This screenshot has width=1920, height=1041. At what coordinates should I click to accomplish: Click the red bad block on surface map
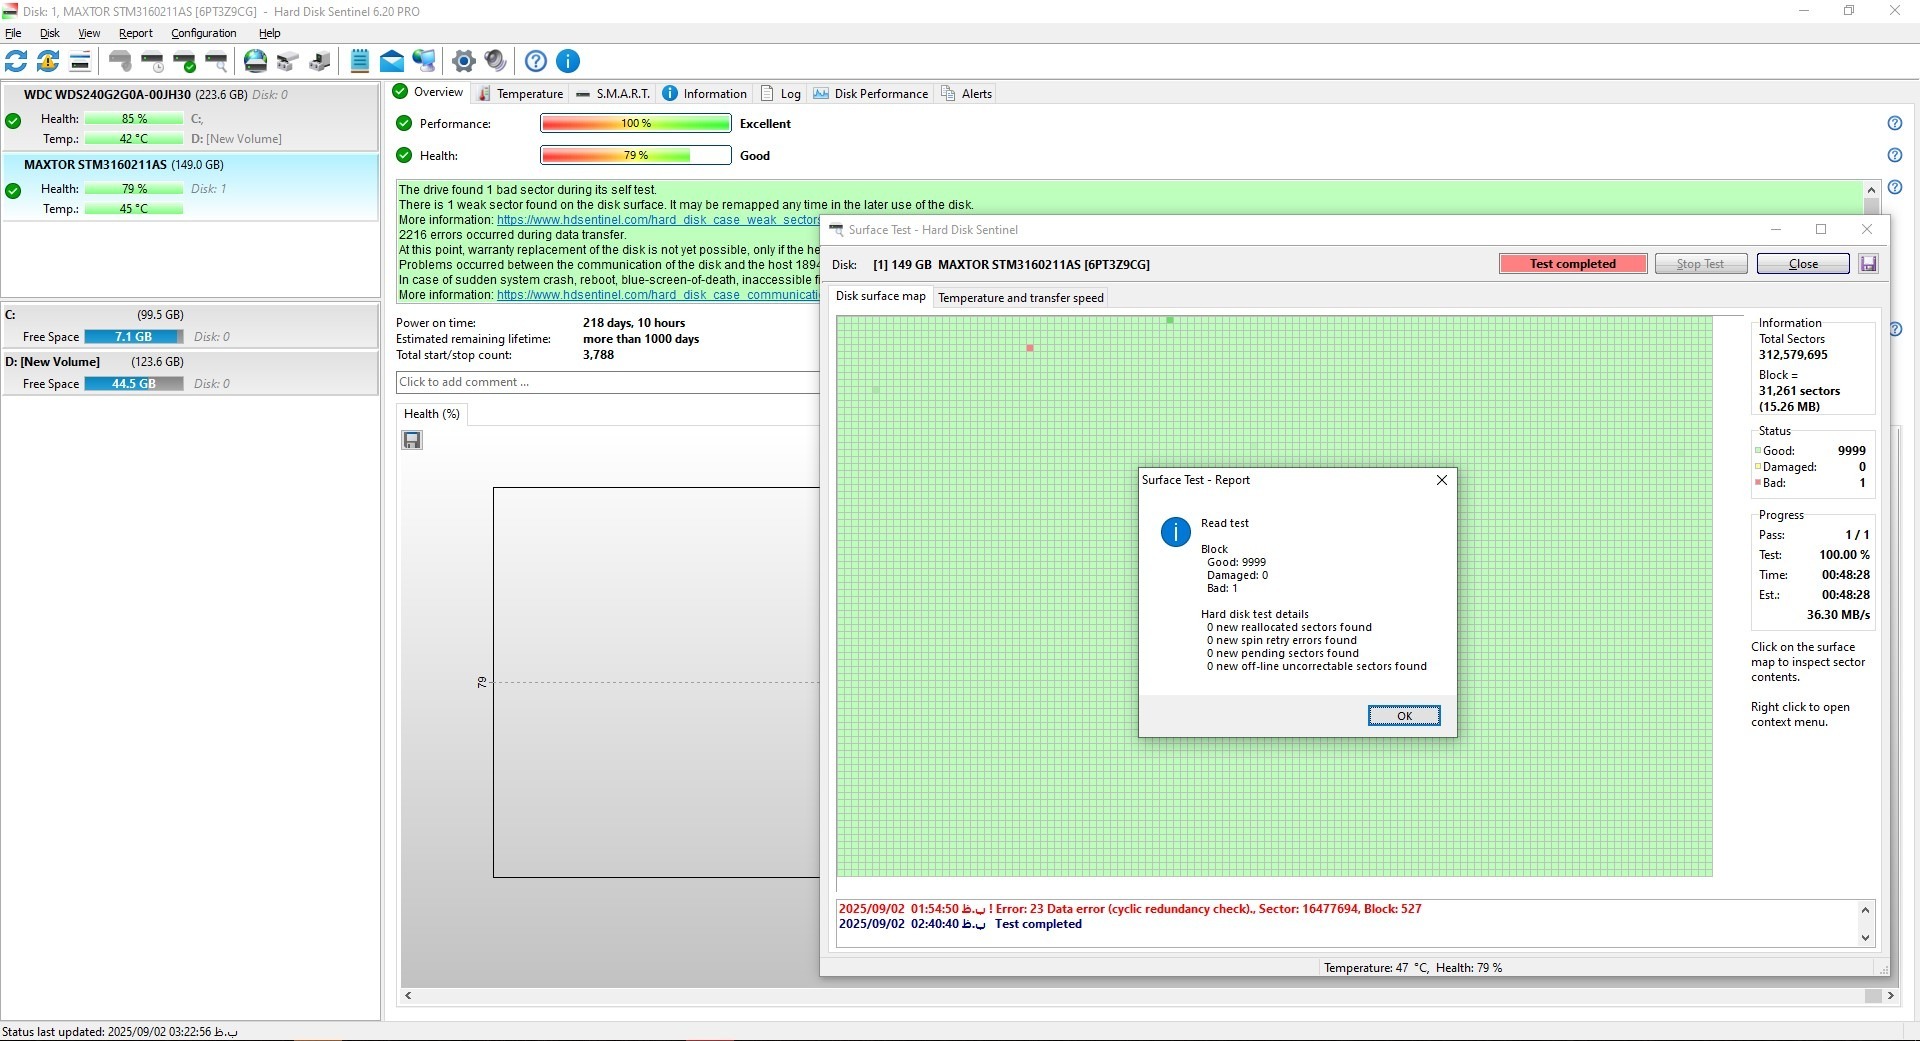(x=1030, y=348)
